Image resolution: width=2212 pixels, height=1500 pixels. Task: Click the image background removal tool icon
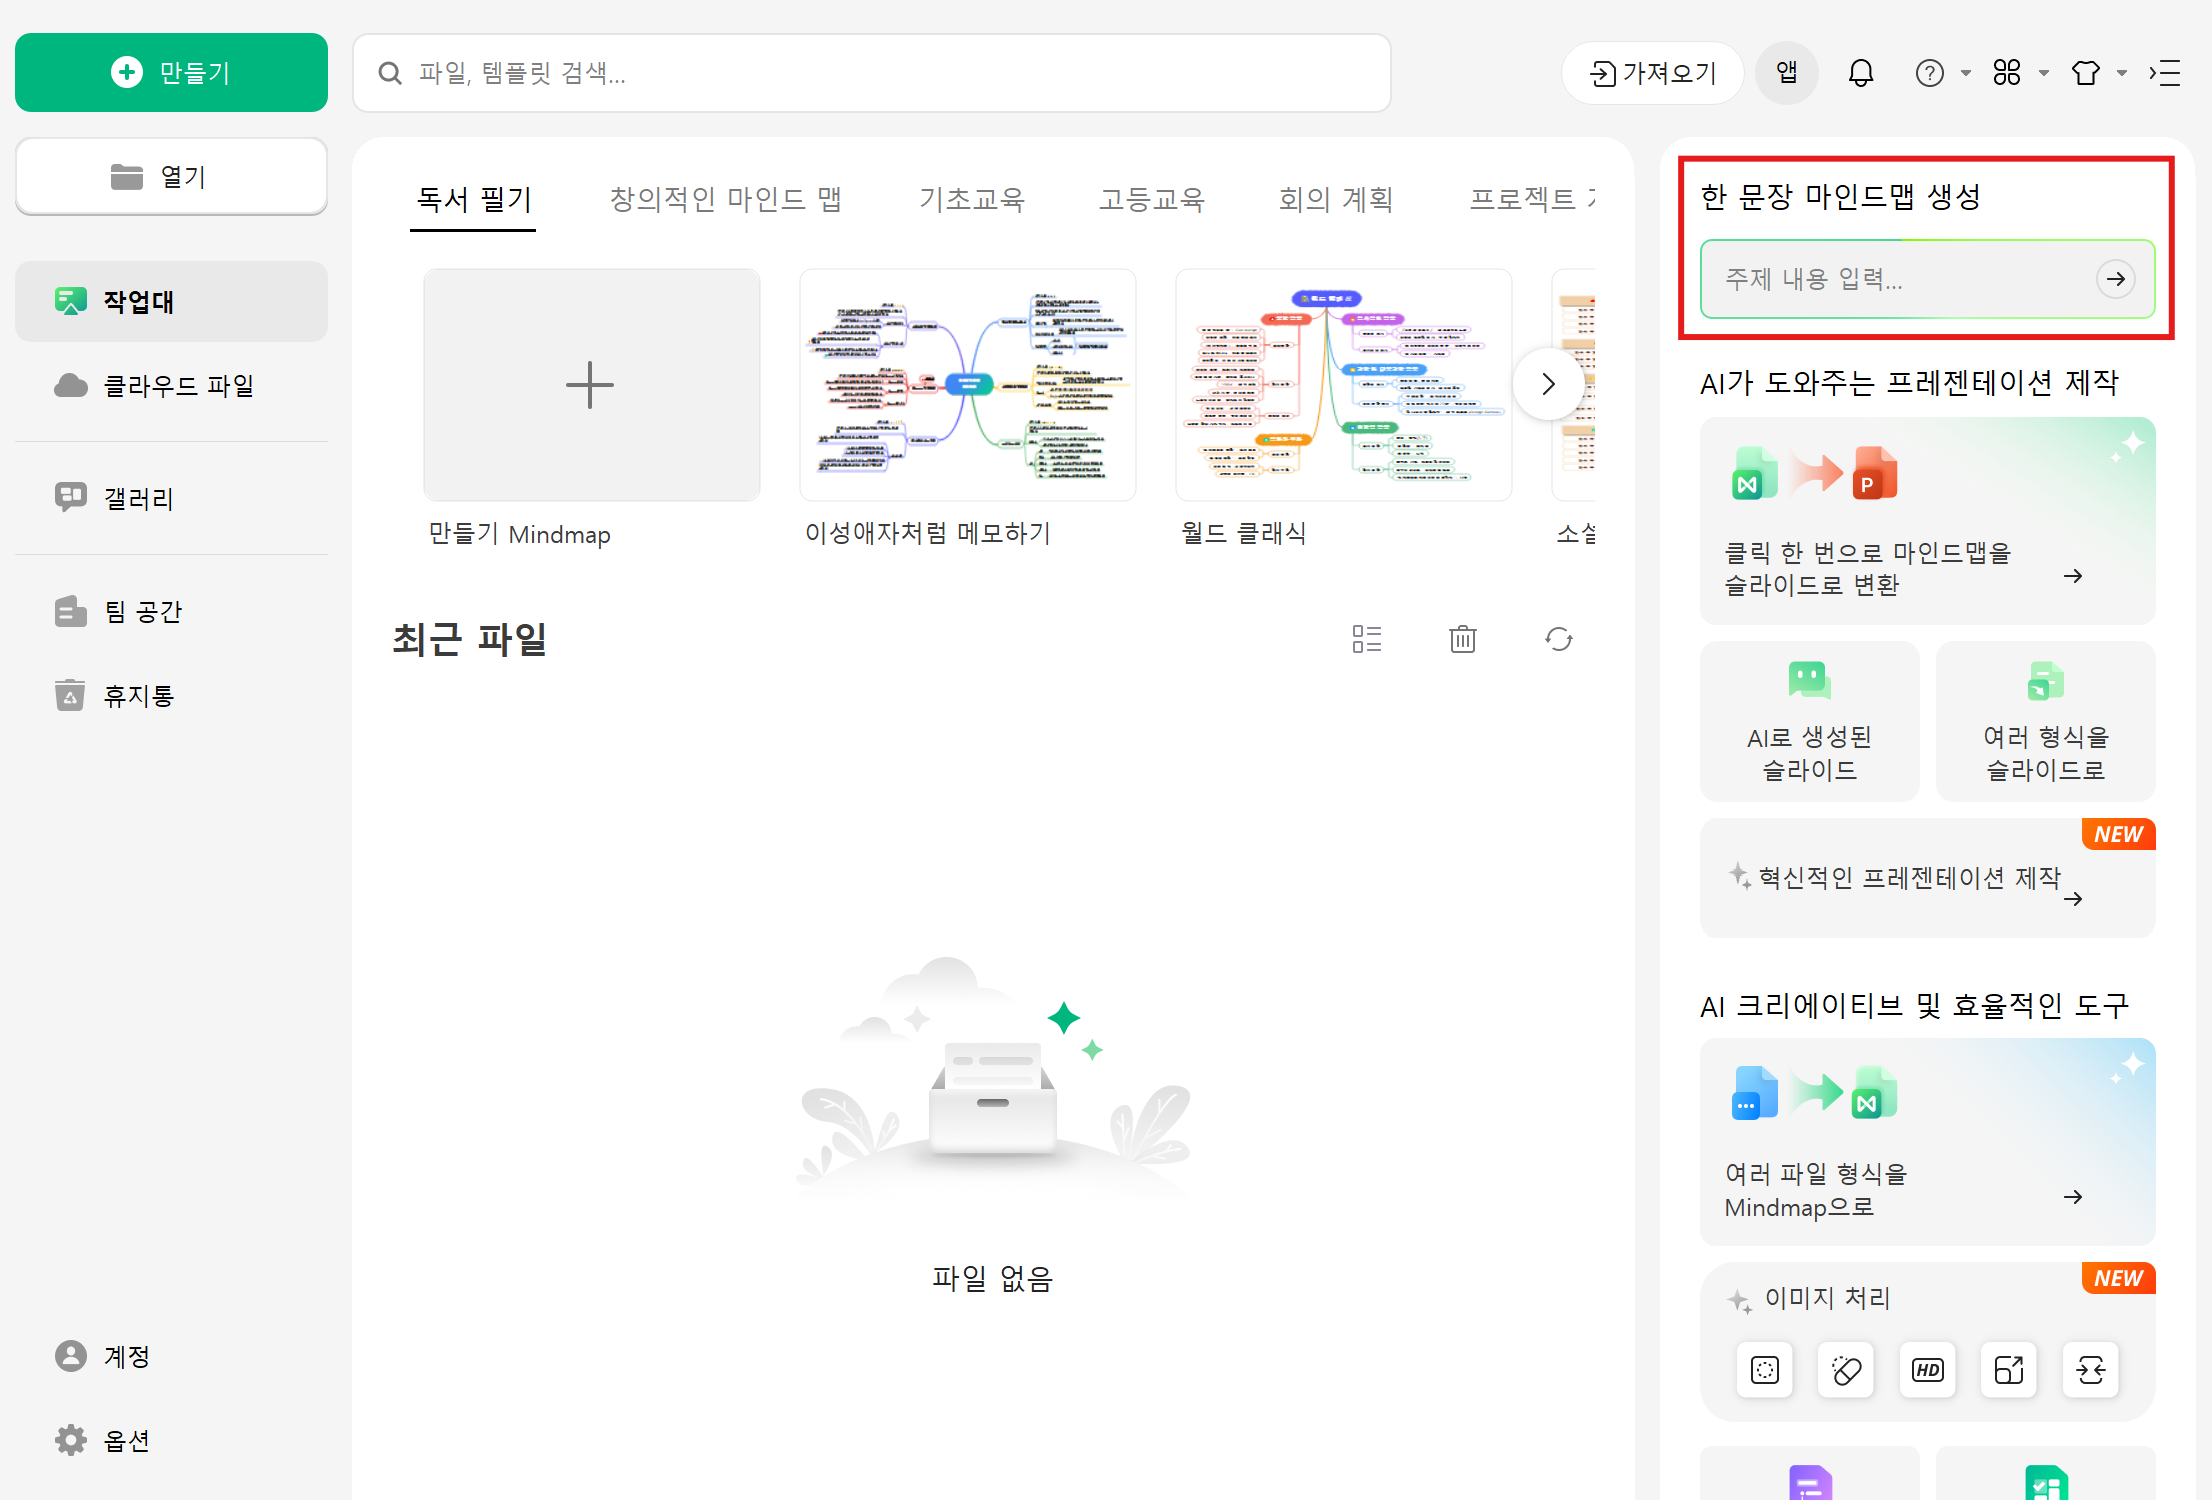coord(1765,1370)
